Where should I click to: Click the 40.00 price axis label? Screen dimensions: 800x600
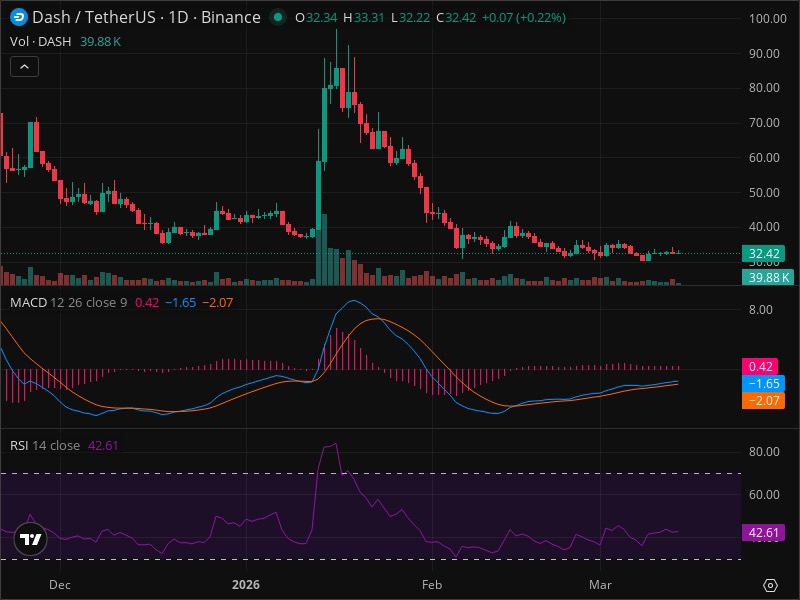click(x=764, y=227)
